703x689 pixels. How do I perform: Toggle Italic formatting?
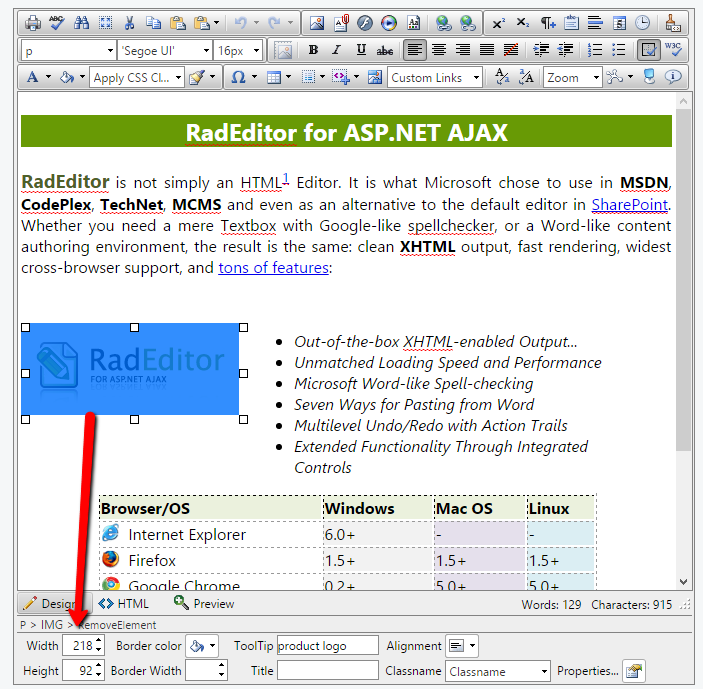[337, 51]
